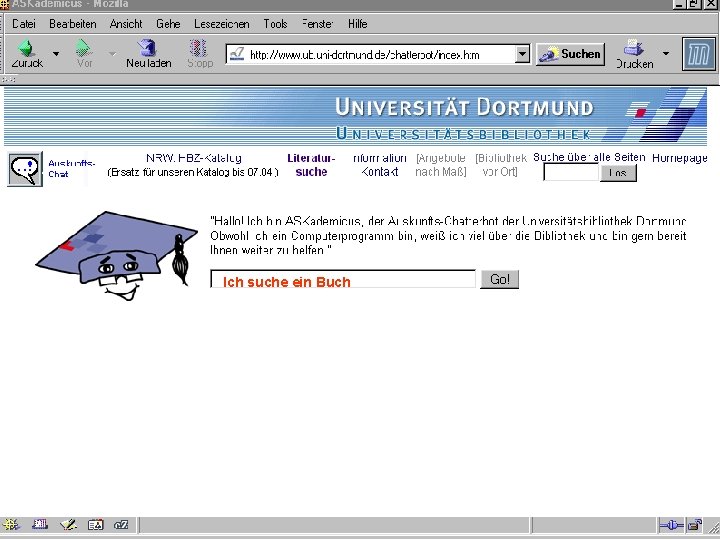Open the Drucken options dropdown arrow
Screen dimensions: 720x540
coord(666,53)
